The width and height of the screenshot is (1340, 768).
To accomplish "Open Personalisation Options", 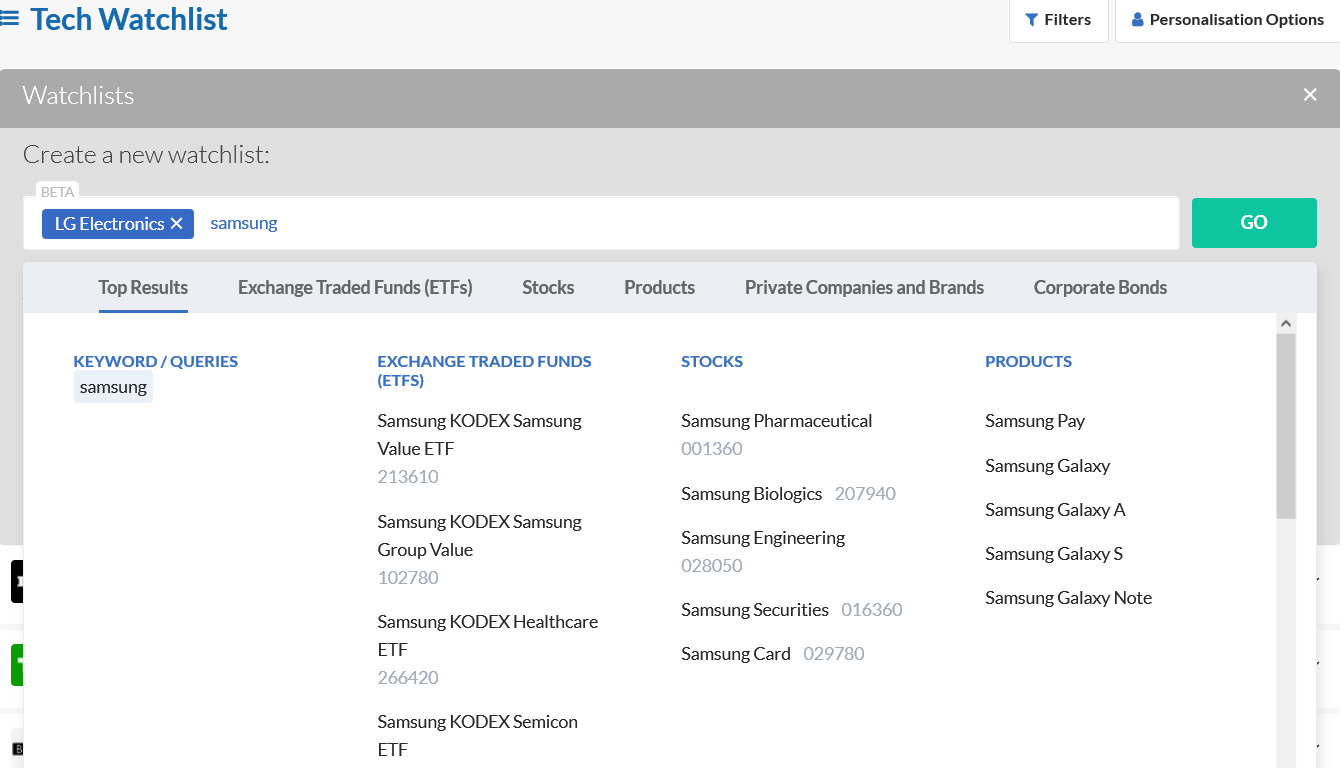I will (x=1227, y=20).
